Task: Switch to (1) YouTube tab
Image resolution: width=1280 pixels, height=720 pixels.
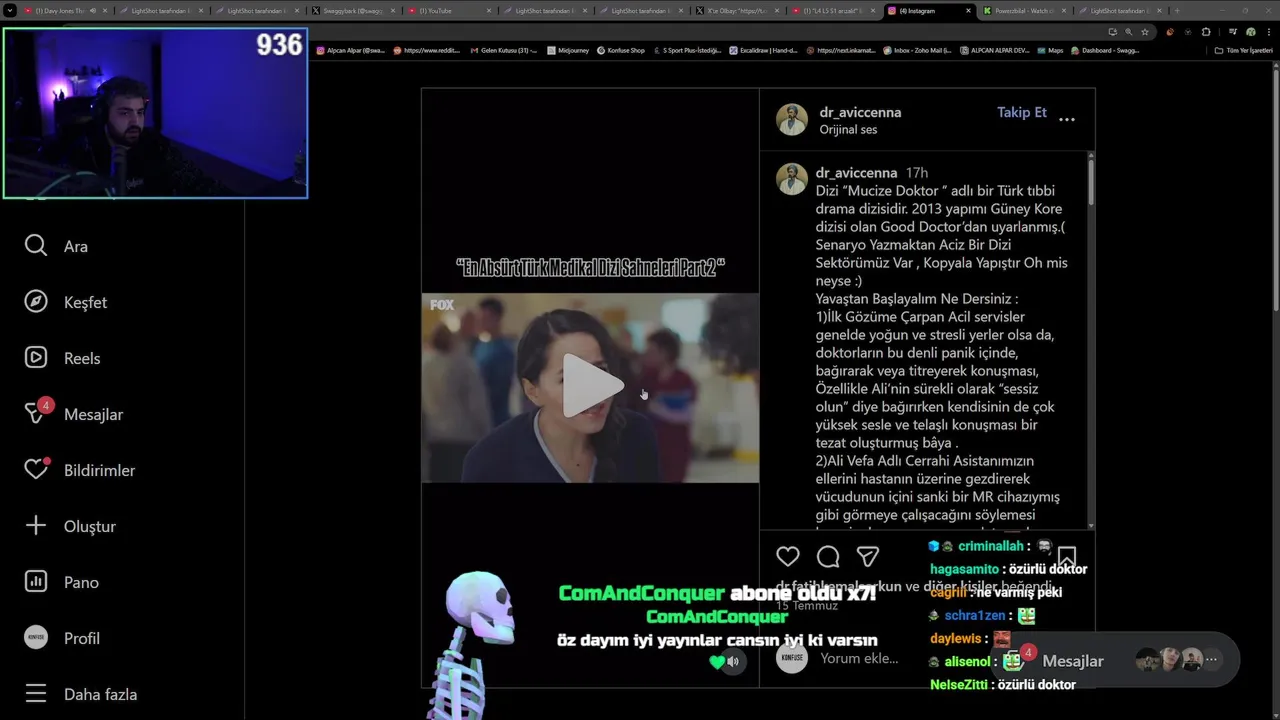Action: 448,10
